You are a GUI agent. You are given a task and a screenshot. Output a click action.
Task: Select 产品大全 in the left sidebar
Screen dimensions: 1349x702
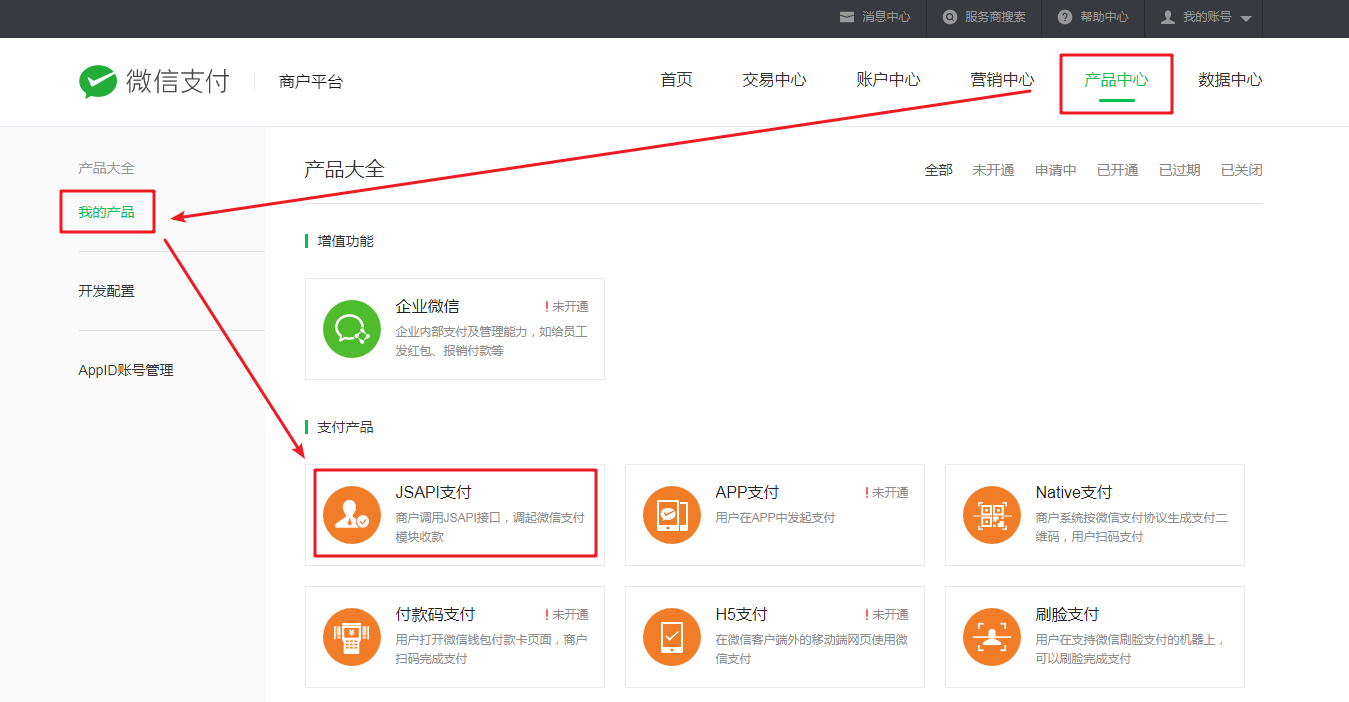[106, 168]
